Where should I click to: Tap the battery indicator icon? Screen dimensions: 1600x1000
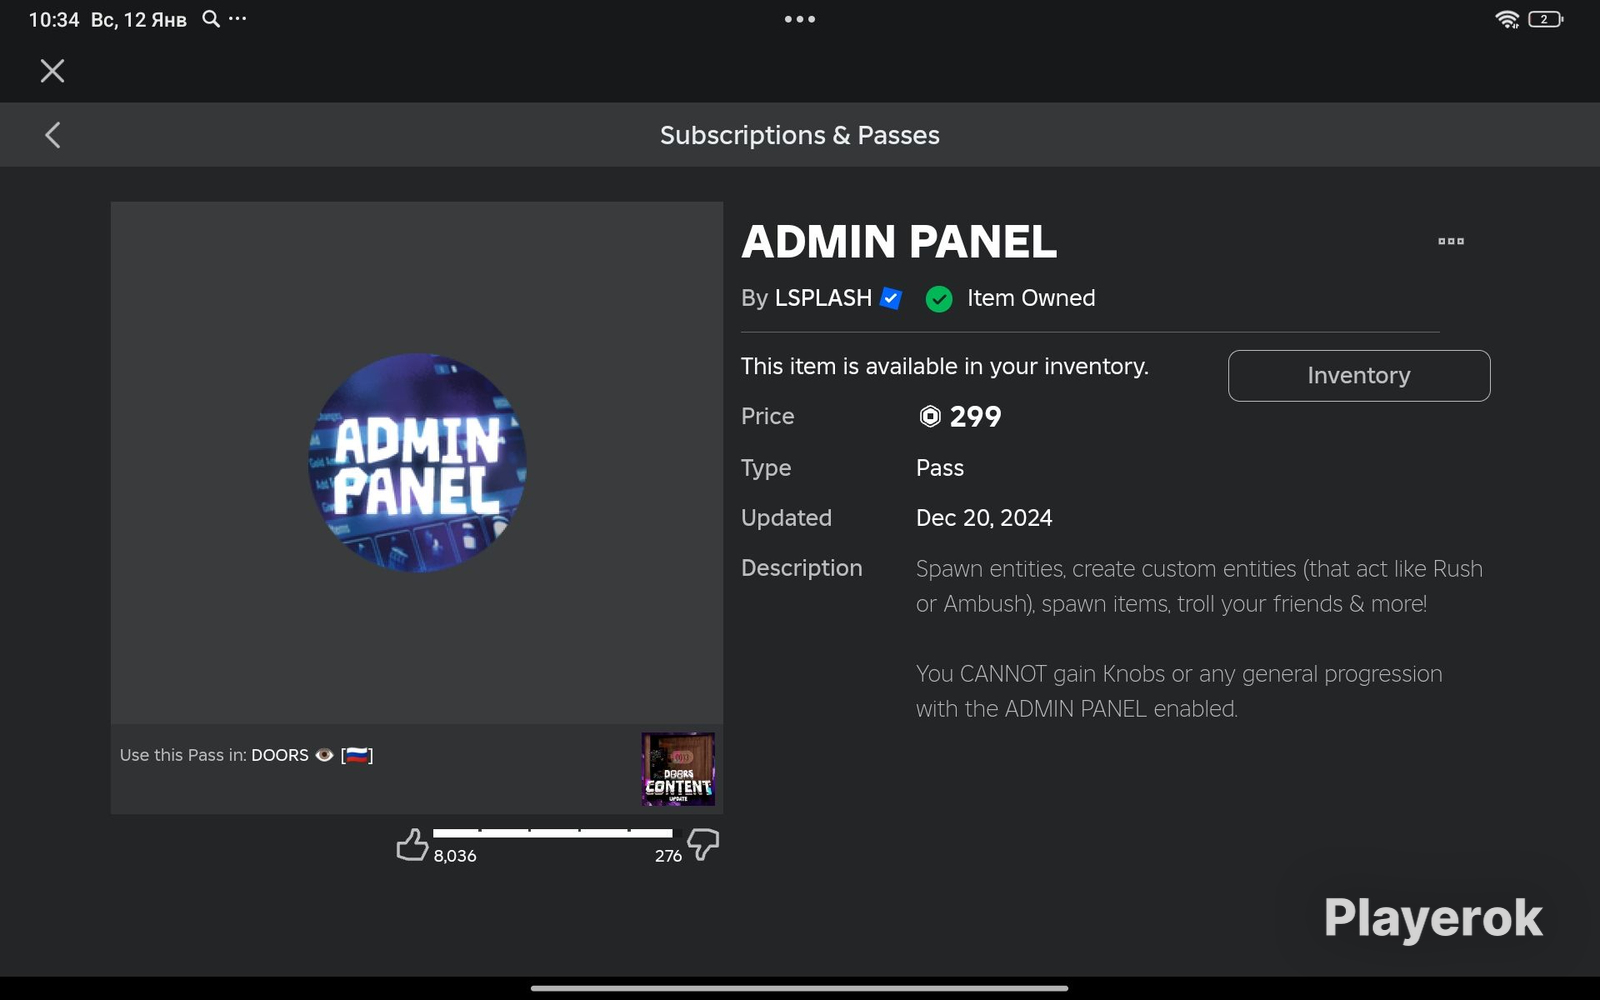[1545, 19]
